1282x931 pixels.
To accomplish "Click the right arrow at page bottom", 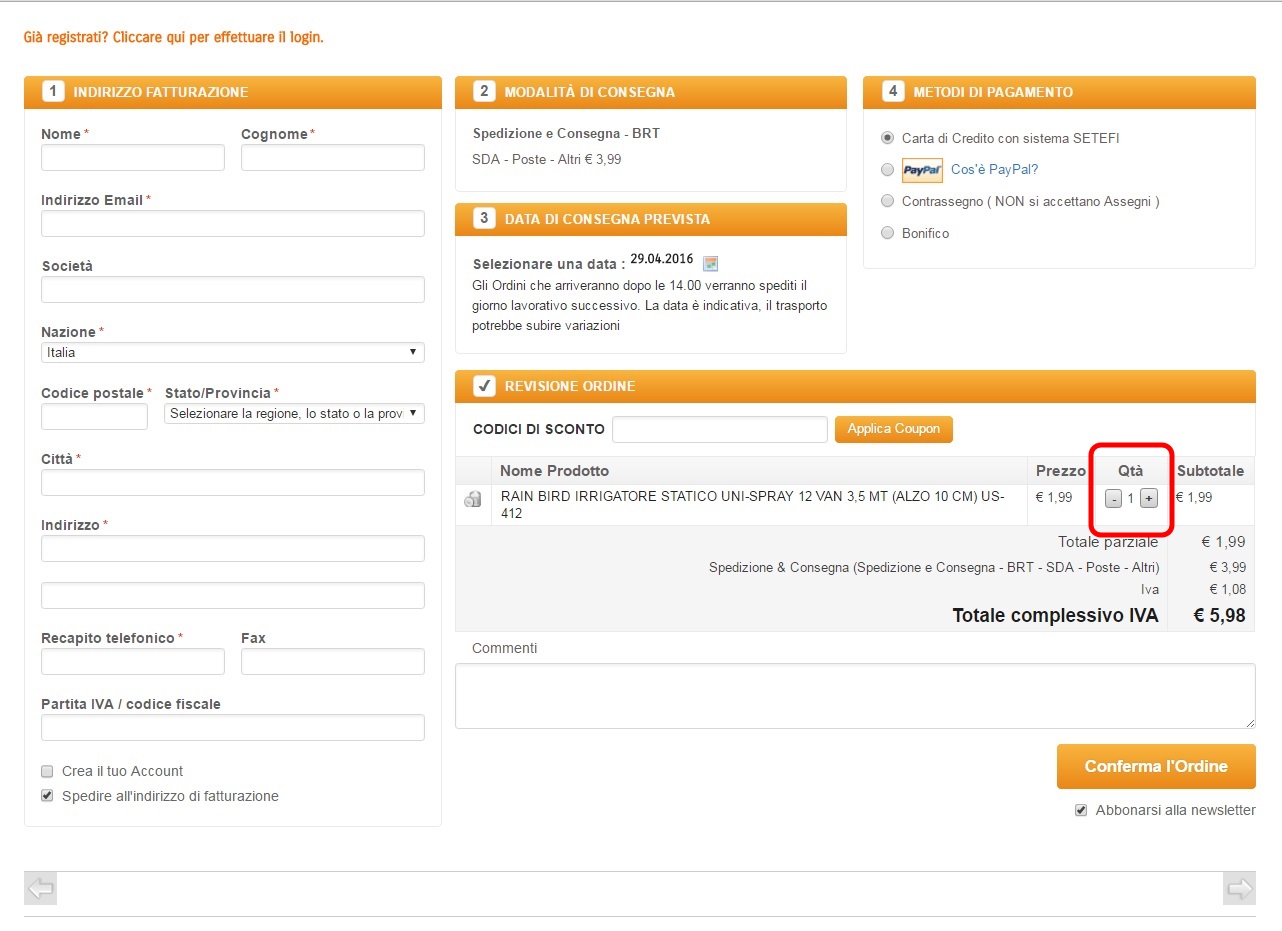I will point(1239,889).
